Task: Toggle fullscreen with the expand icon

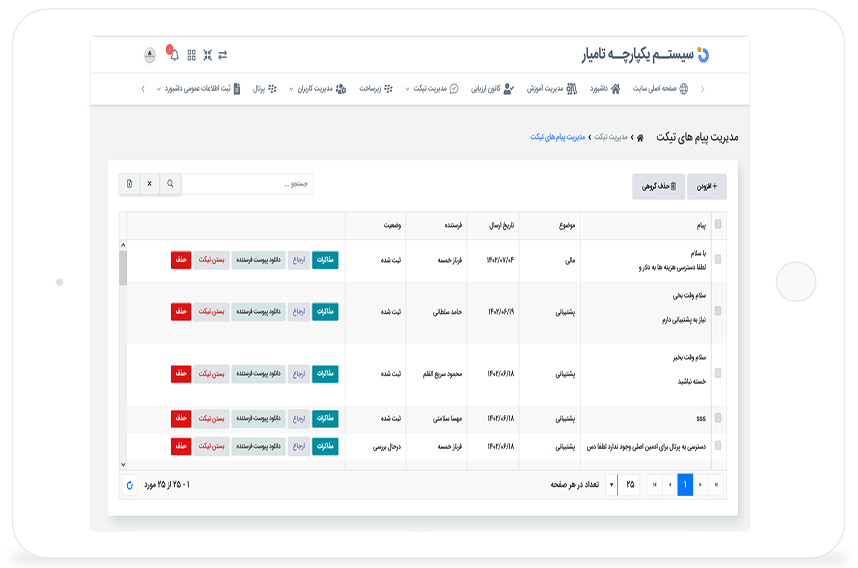Action: (207, 55)
